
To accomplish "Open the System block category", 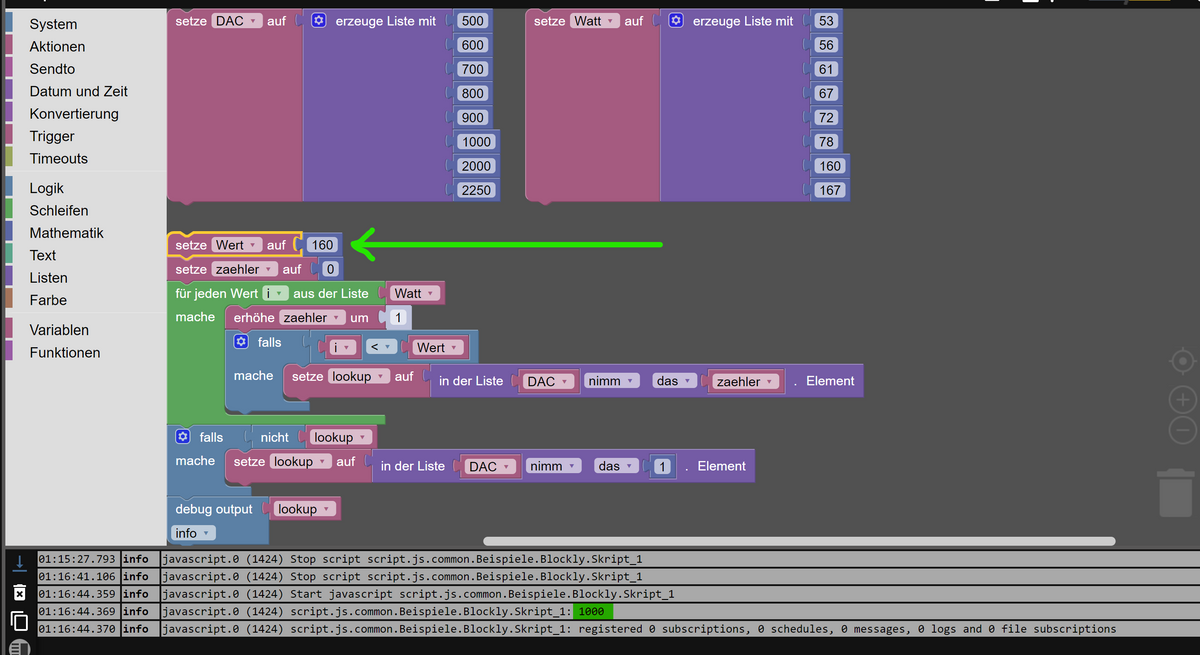I will click(53, 24).
